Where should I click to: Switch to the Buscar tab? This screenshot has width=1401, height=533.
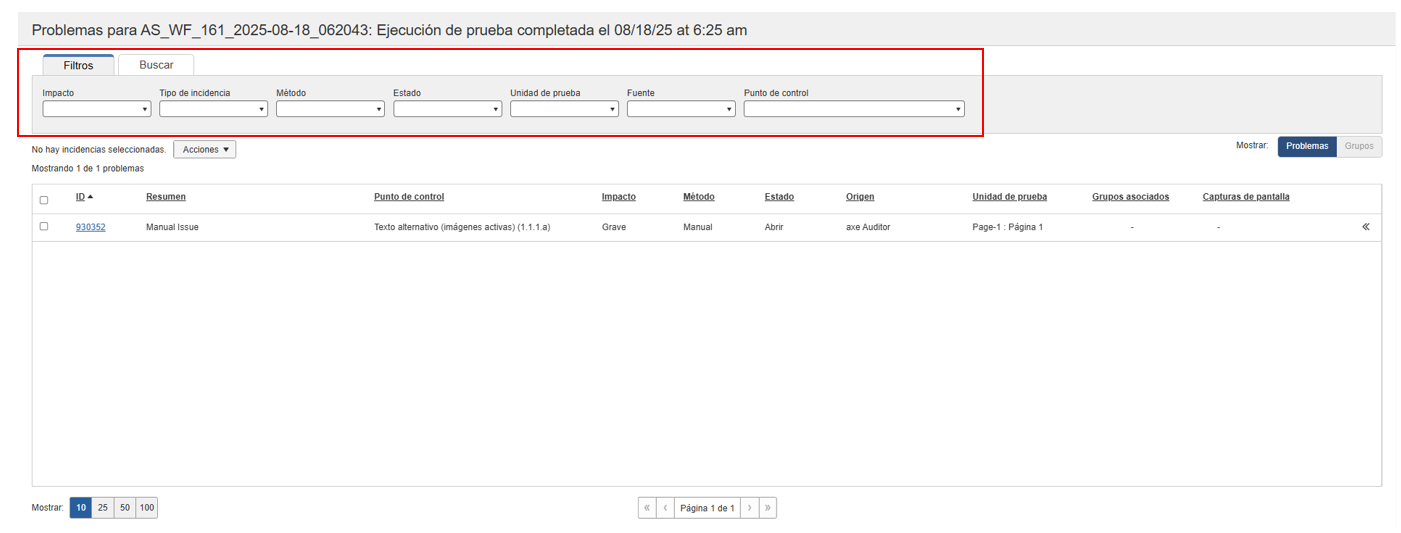[156, 65]
